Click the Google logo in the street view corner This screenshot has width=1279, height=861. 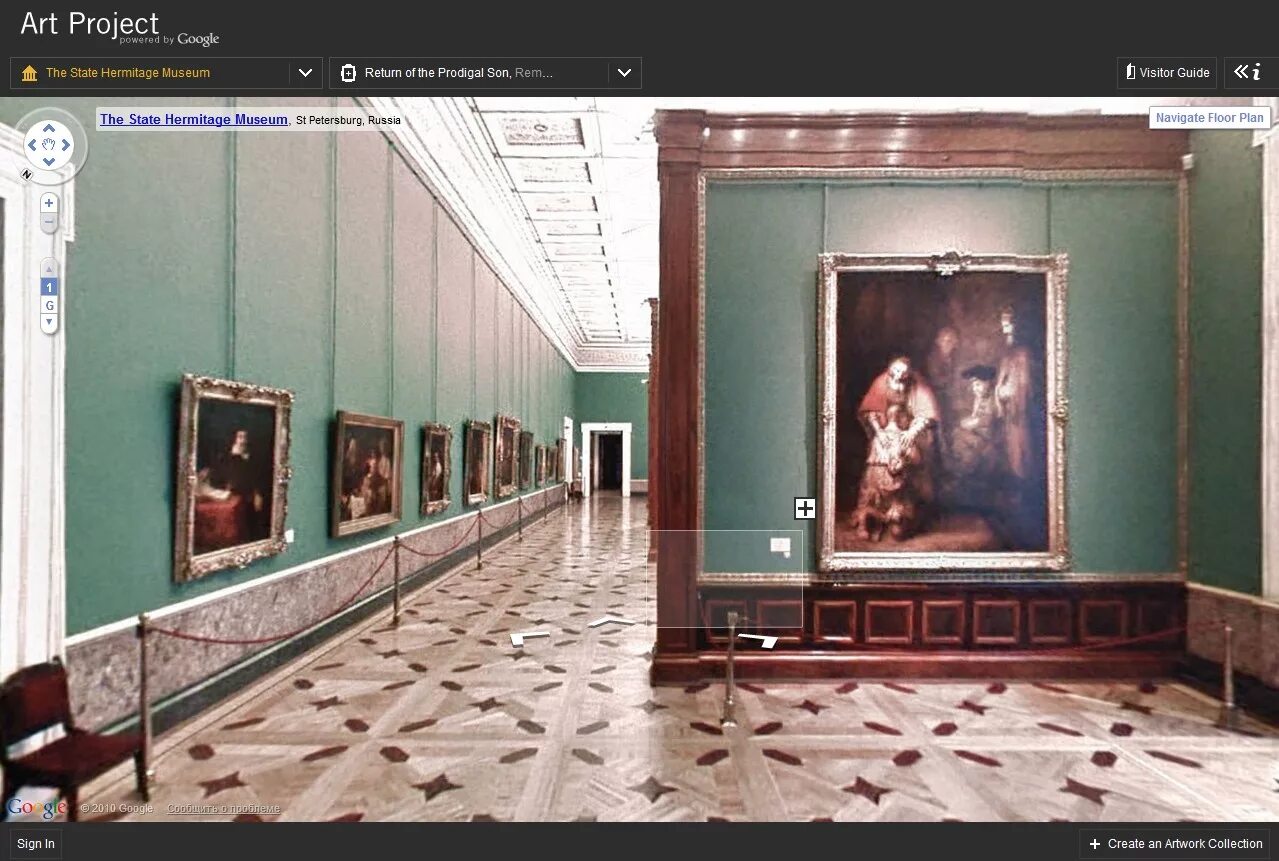[x=36, y=808]
